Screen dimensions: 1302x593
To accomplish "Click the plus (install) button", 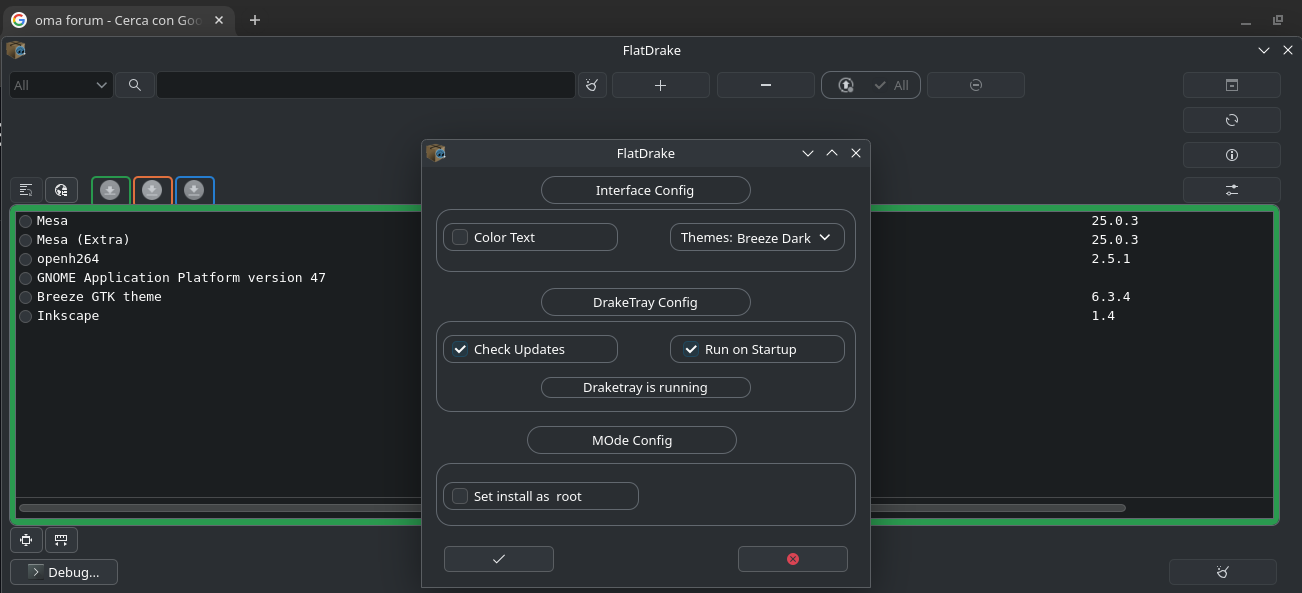I will pyautogui.click(x=660, y=85).
